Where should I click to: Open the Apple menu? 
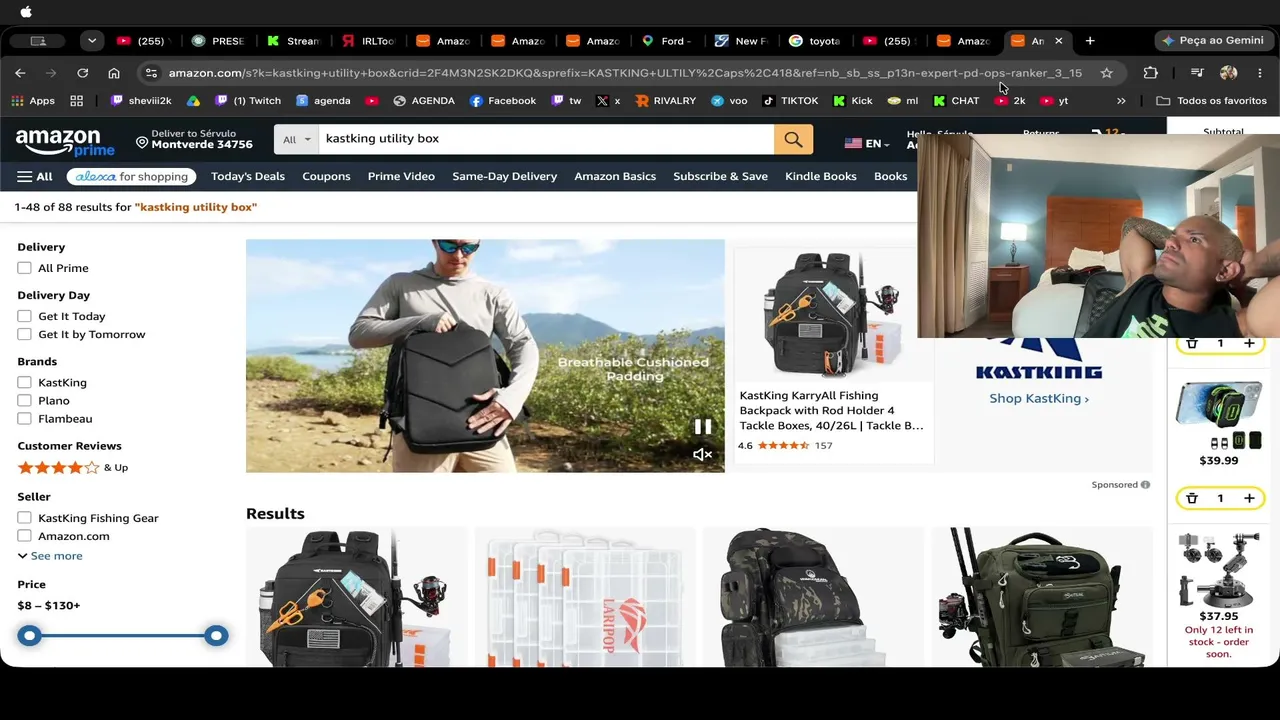coord(26,12)
